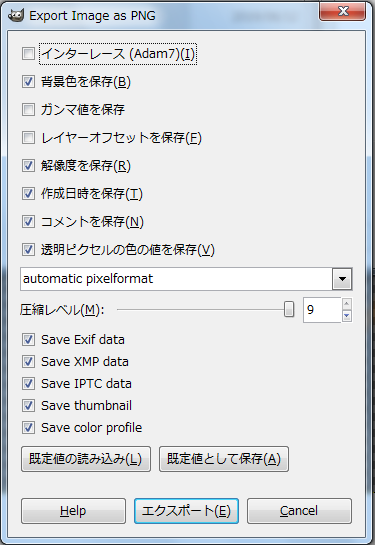Uncheck the 背景色を保存 option
The image size is (375, 546).
tap(28, 82)
